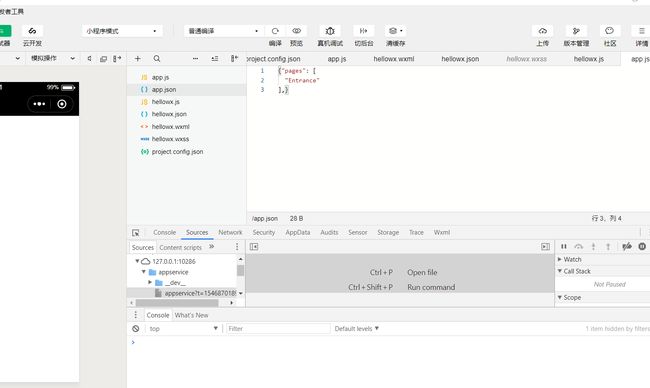
Task: Add new file with plus icon
Action: click(138, 59)
